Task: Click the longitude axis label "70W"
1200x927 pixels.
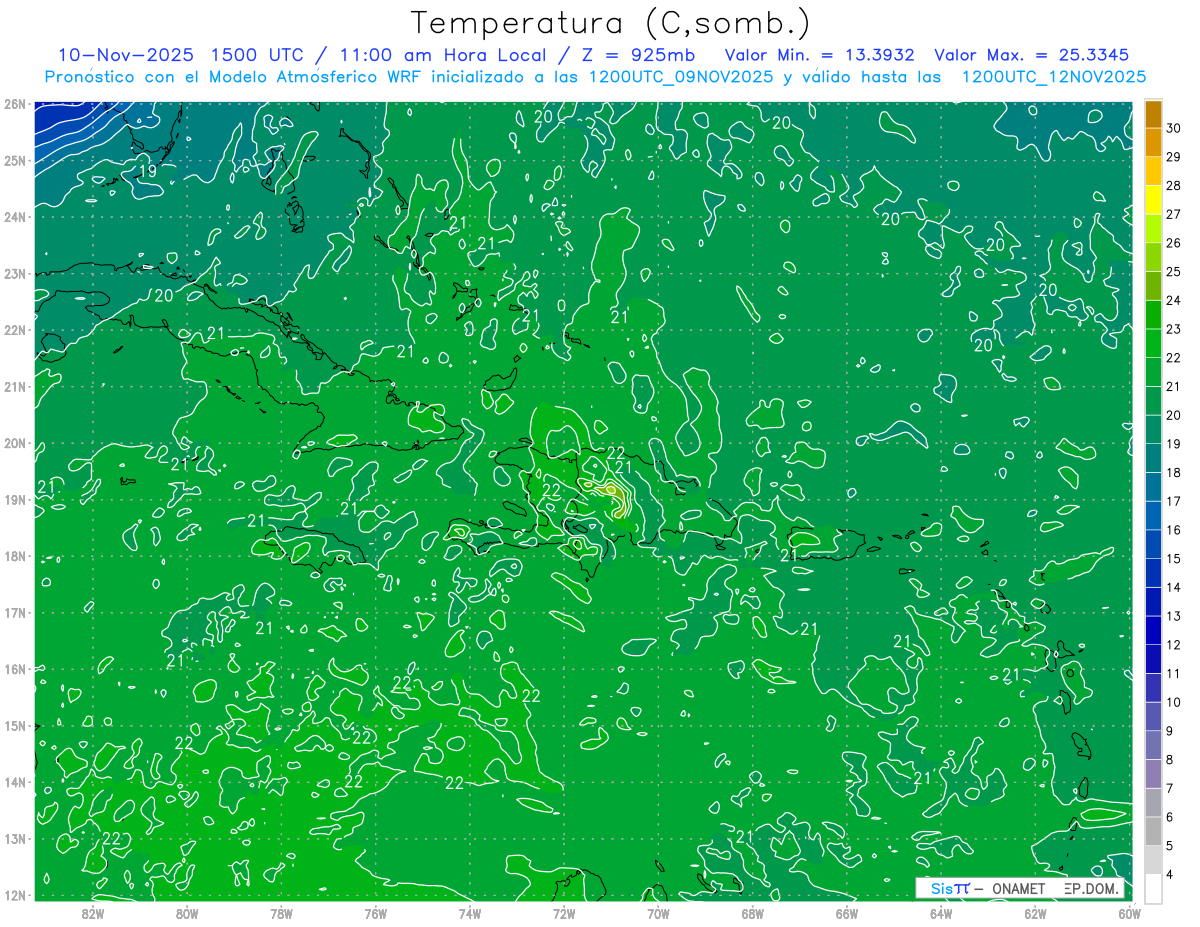Action: pyautogui.click(x=658, y=913)
